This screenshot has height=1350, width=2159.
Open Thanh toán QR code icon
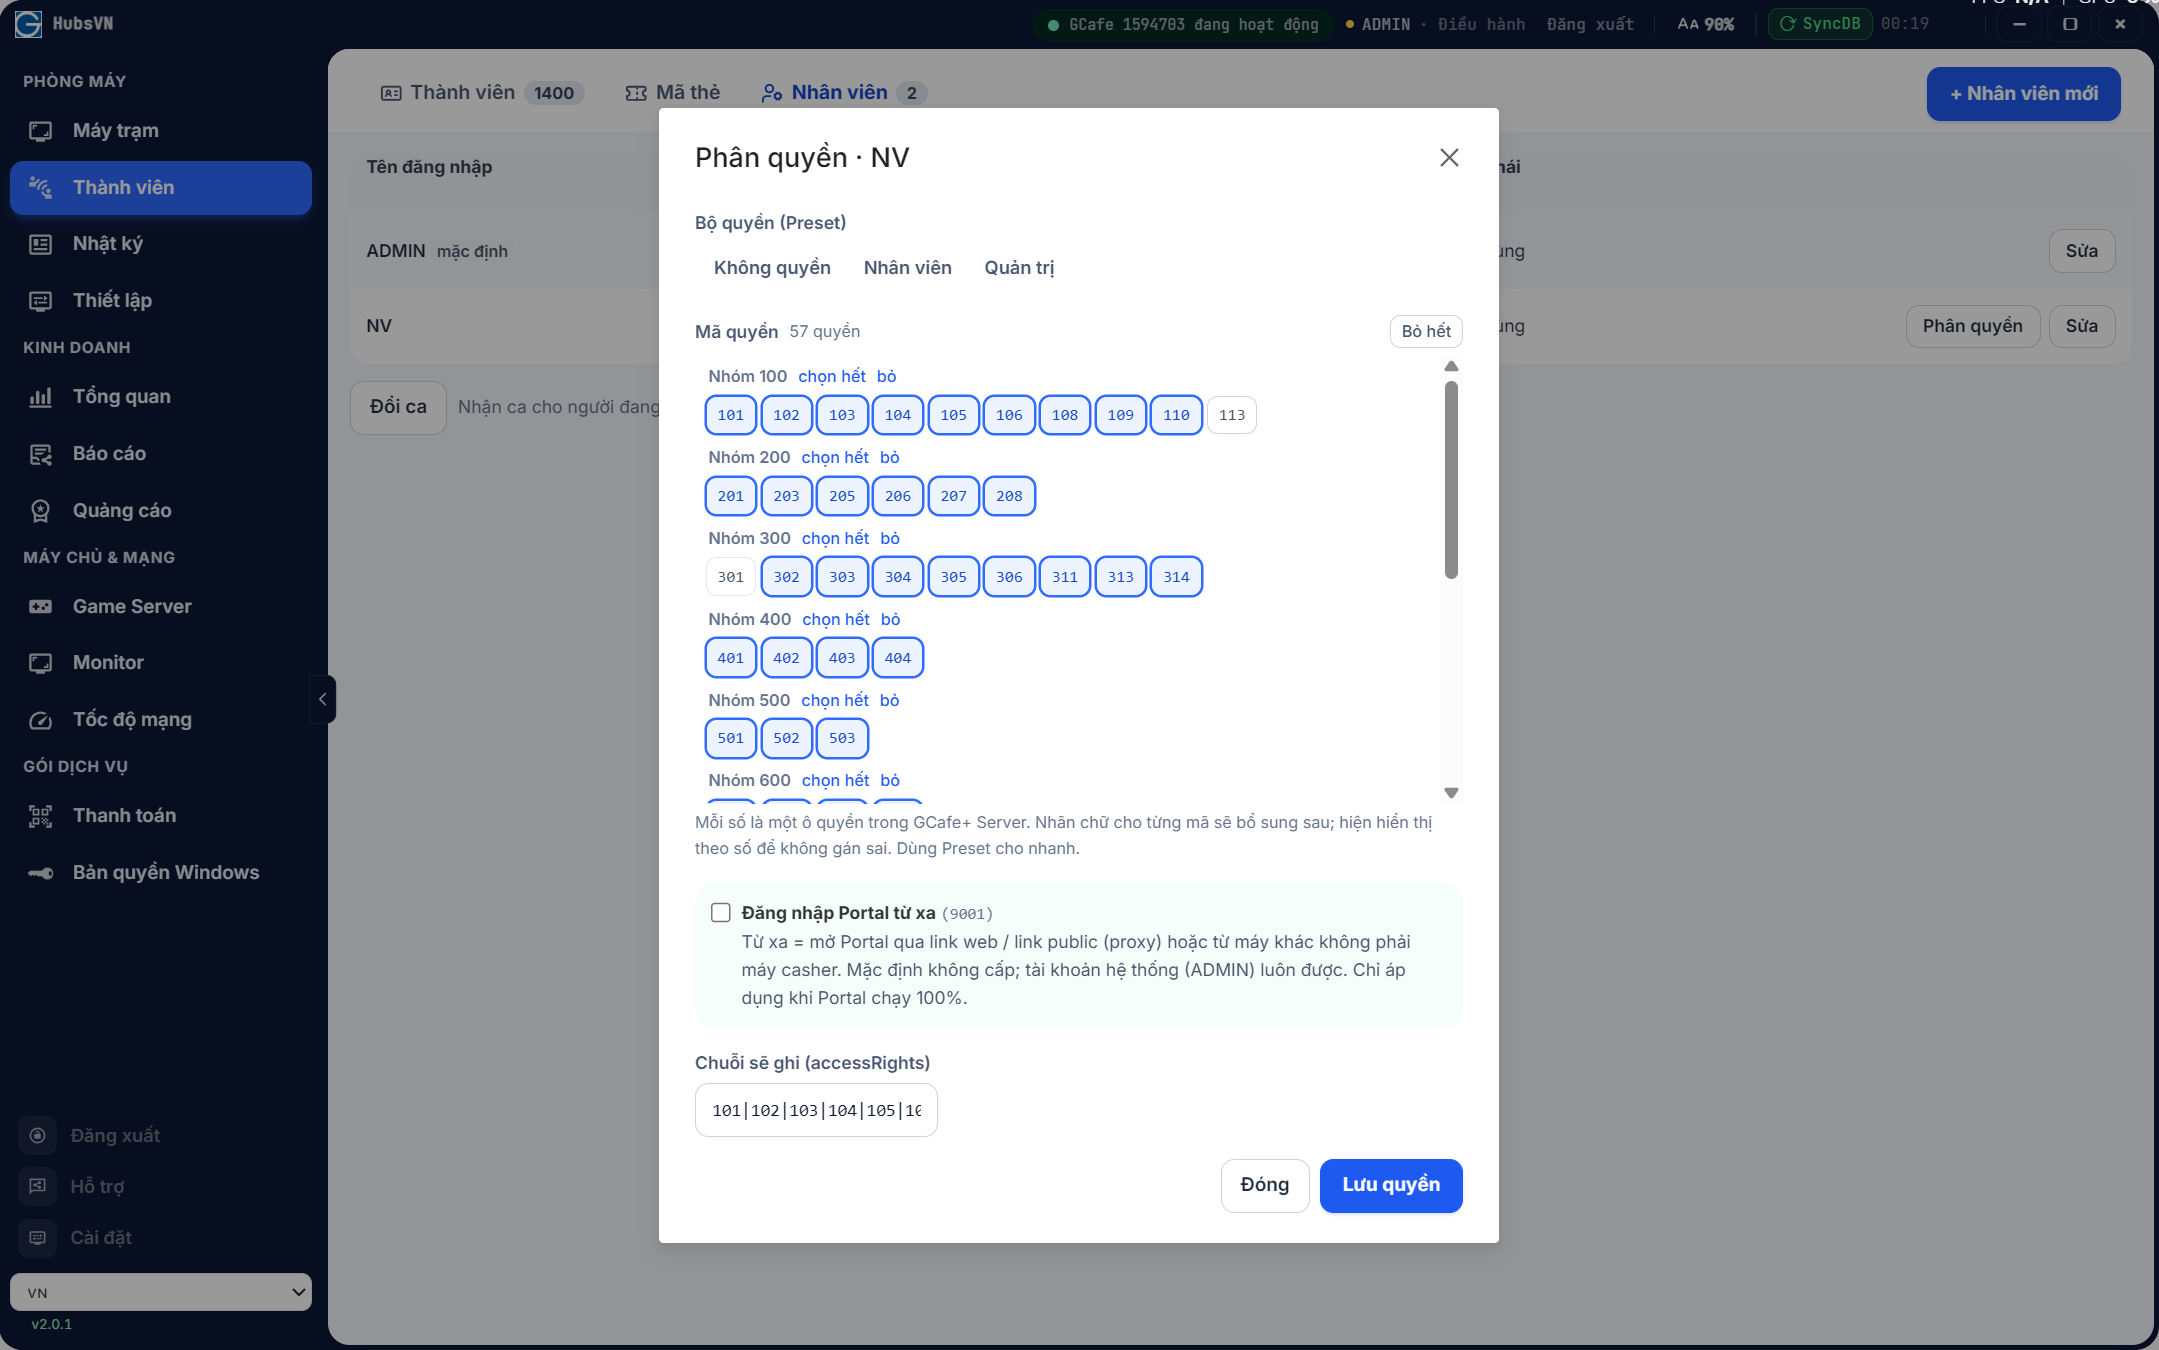point(40,816)
